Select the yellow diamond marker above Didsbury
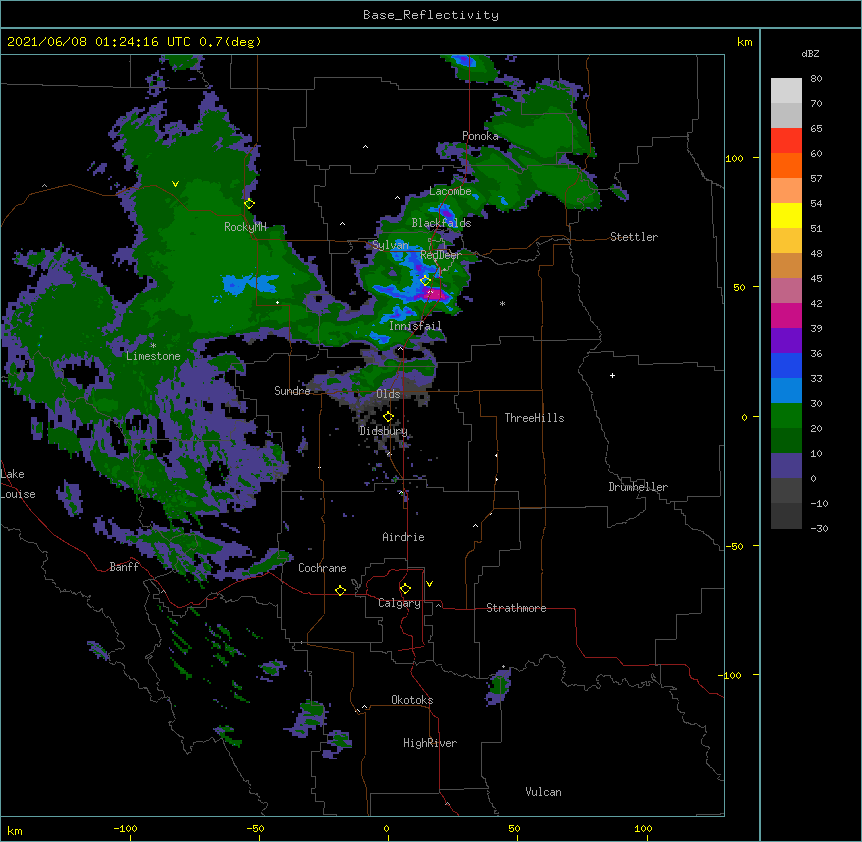Screen dimensions: 862x842 [x=388, y=417]
